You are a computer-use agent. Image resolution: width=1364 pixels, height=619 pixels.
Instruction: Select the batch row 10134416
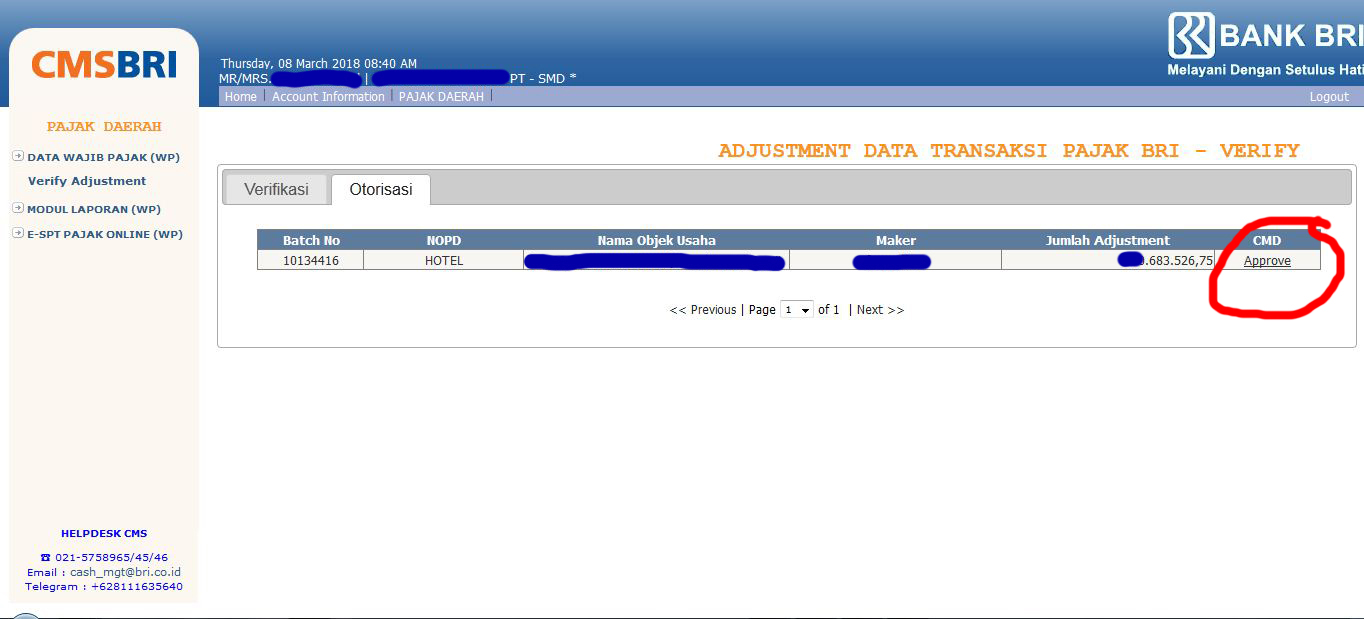coord(310,259)
